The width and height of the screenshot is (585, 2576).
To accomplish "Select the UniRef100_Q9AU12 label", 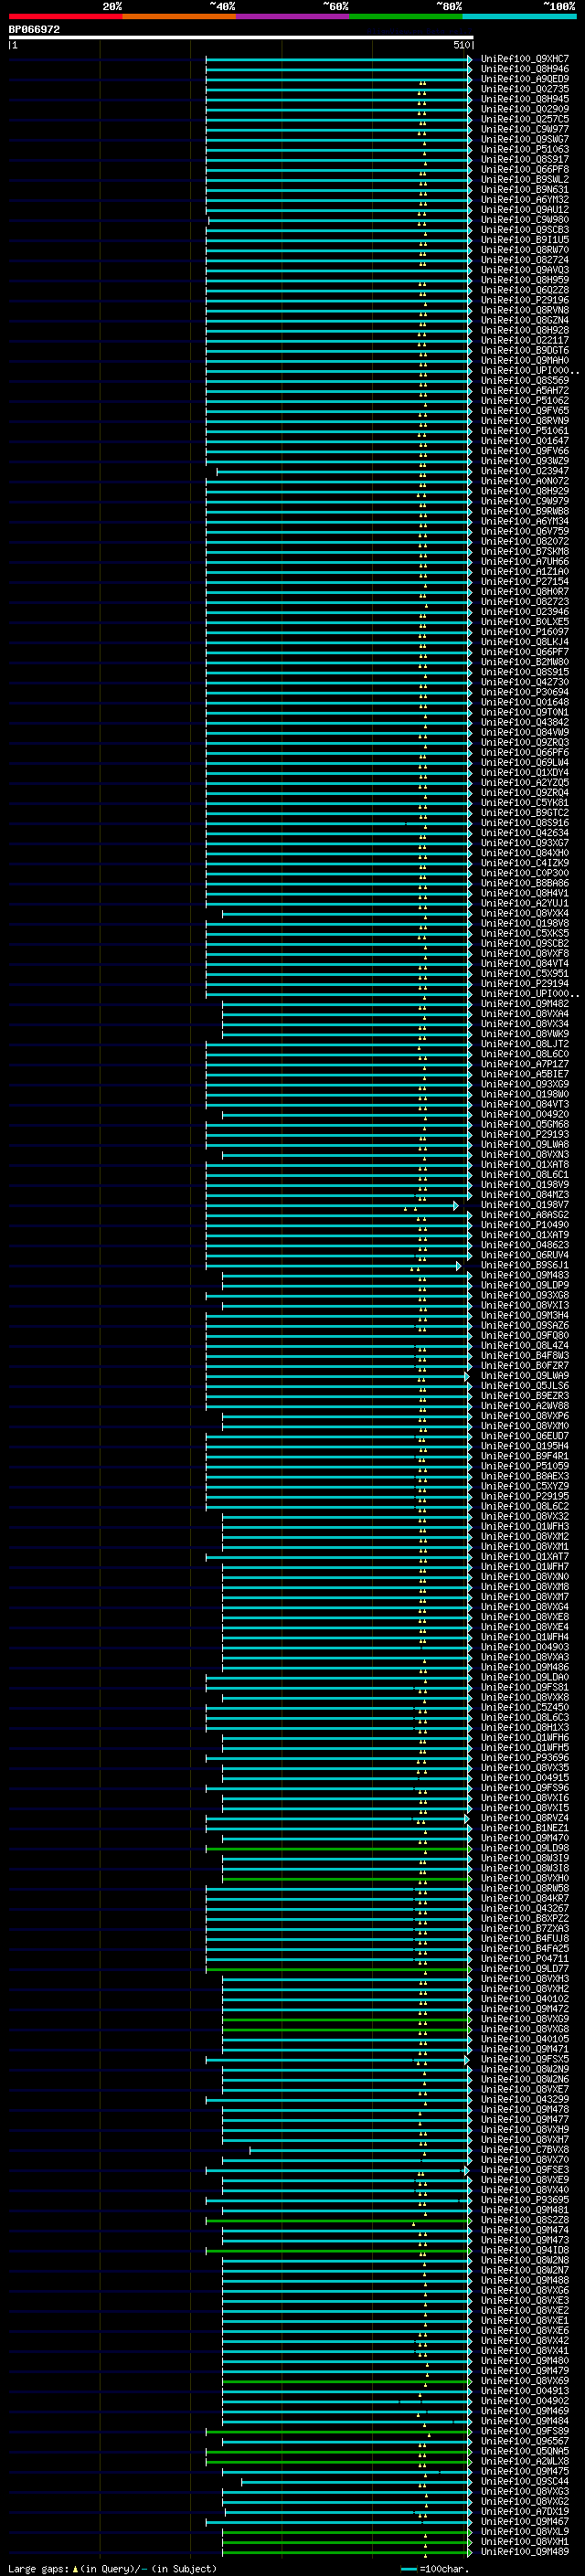I will tap(524, 210).
